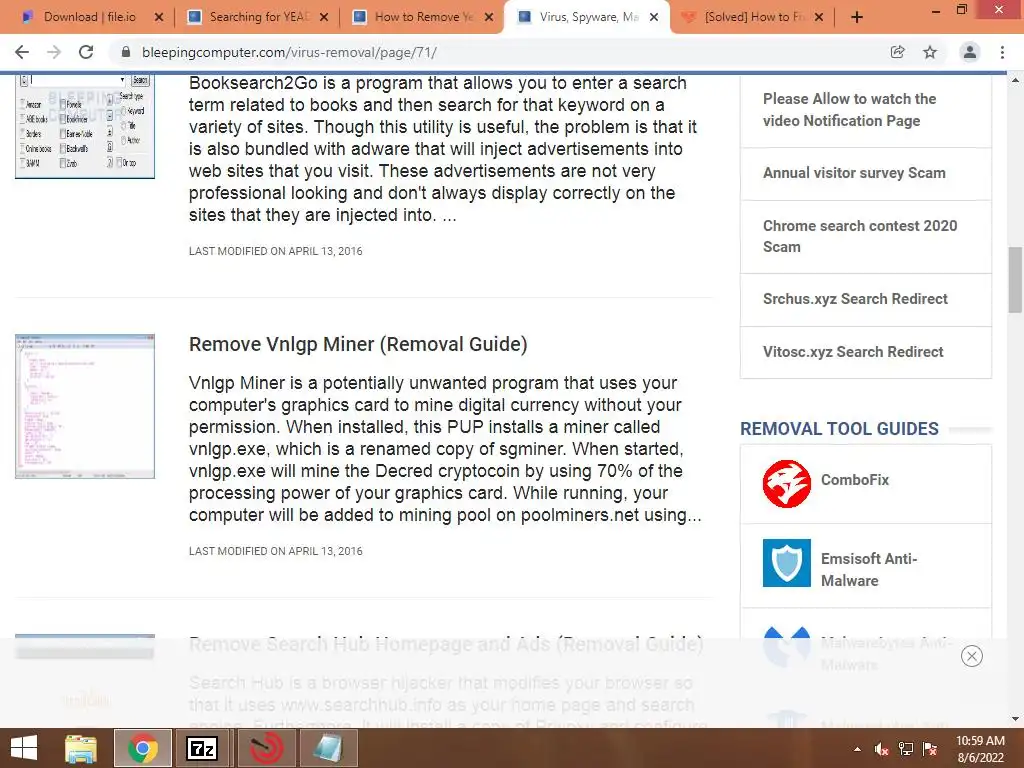Open 7-Zip from the taskbar
Image resolution: width=1024 pixels, height=768 pixels.
[x=201, y=748]
